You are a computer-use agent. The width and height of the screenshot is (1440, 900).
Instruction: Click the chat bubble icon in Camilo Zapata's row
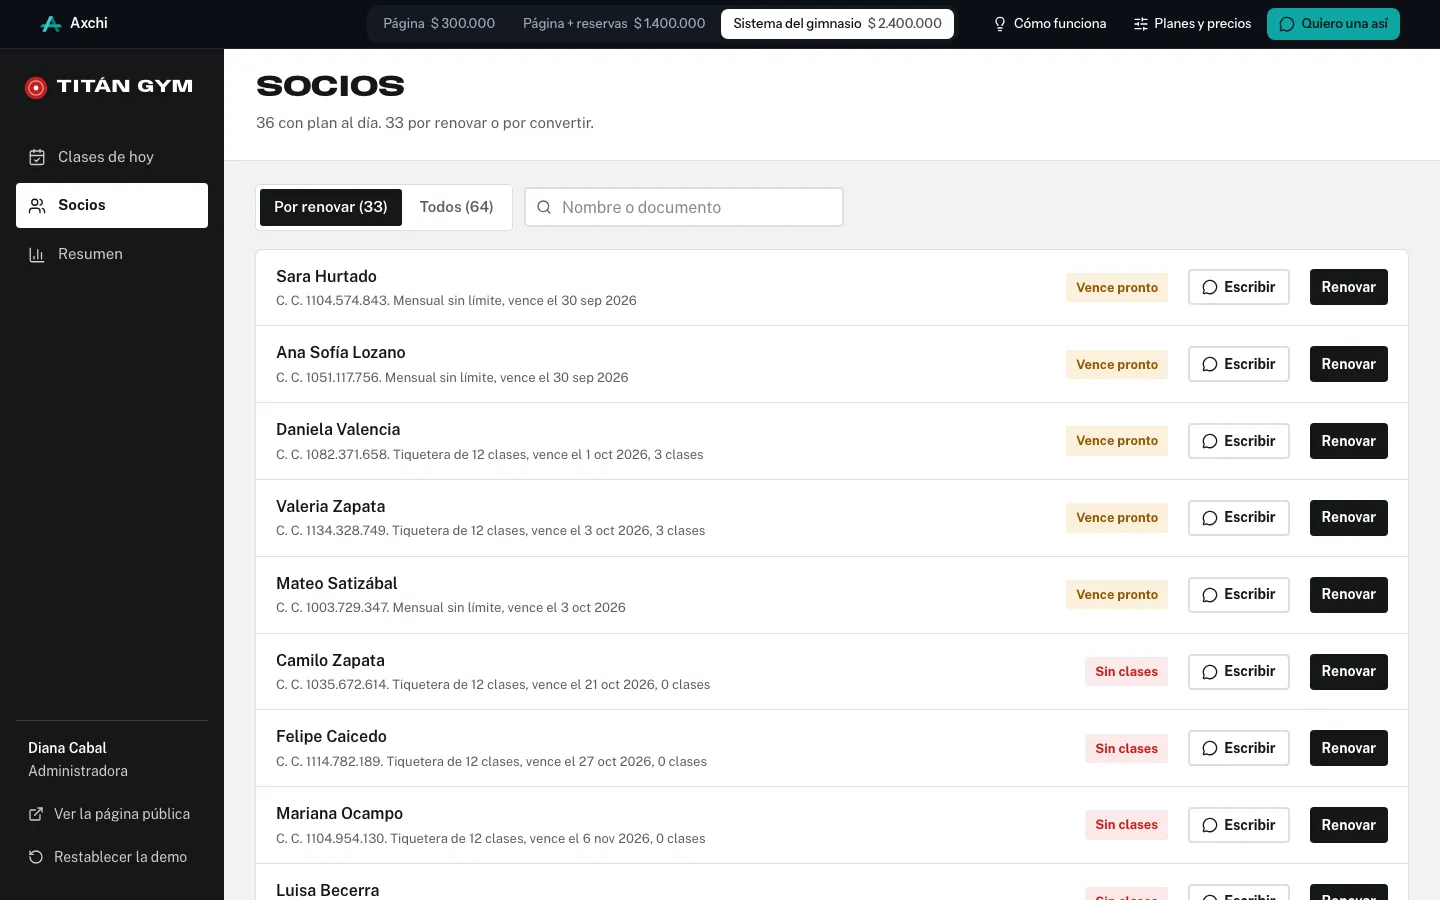(1210, 672)
